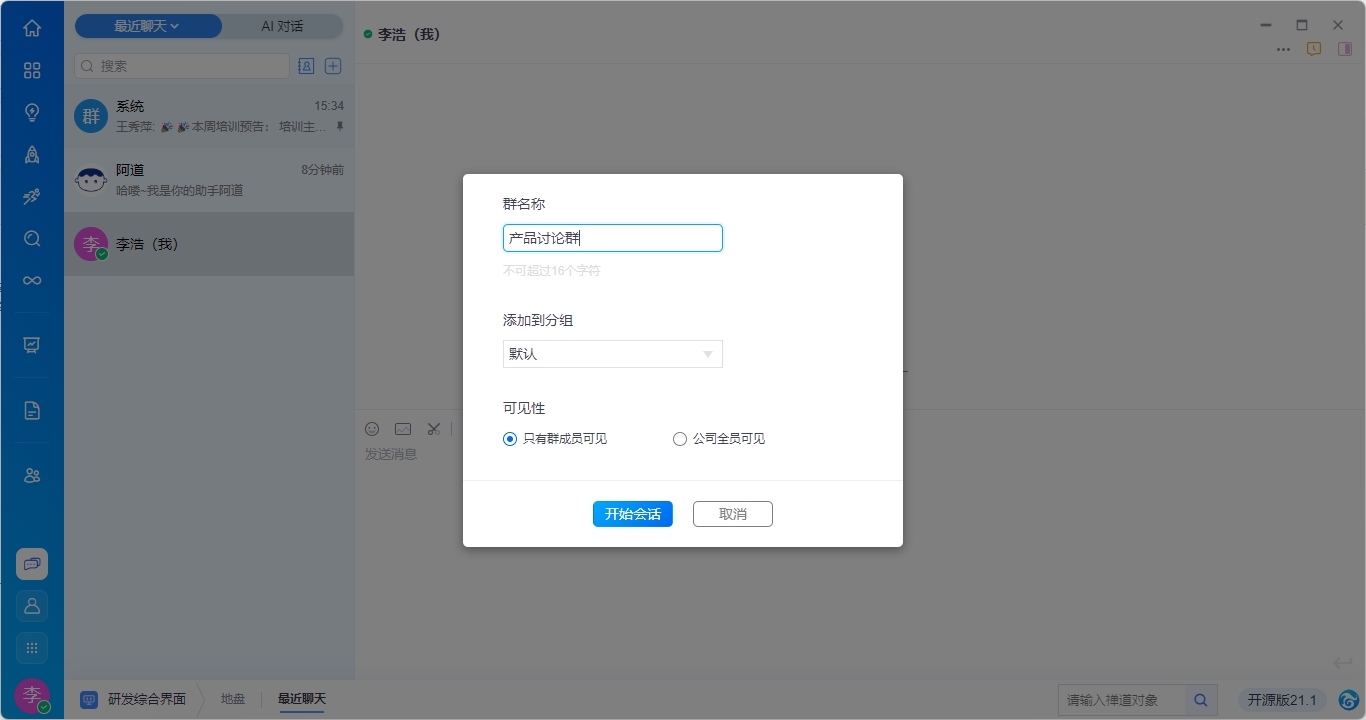Open the address book icon beside search

(x=306, y=66)
